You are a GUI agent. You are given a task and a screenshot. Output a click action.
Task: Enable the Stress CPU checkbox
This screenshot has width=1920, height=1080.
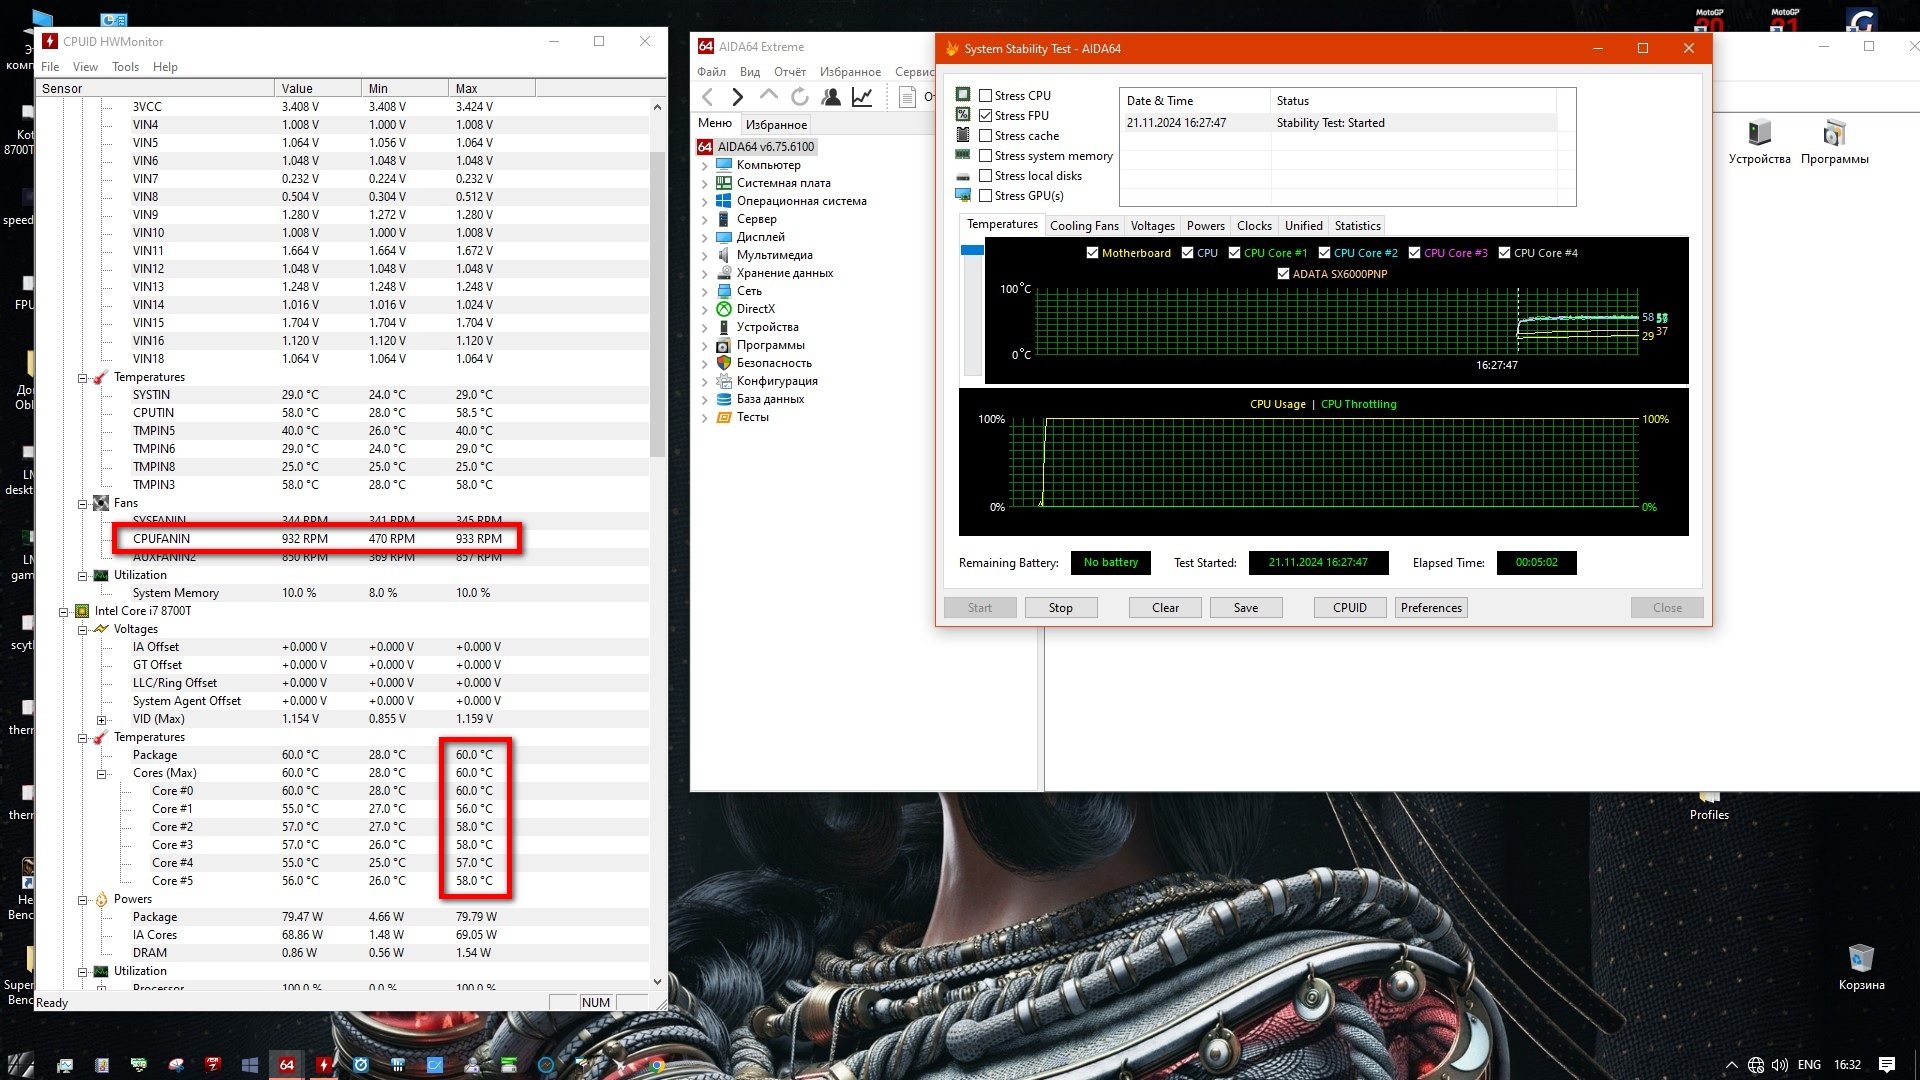tap(986, 96)
